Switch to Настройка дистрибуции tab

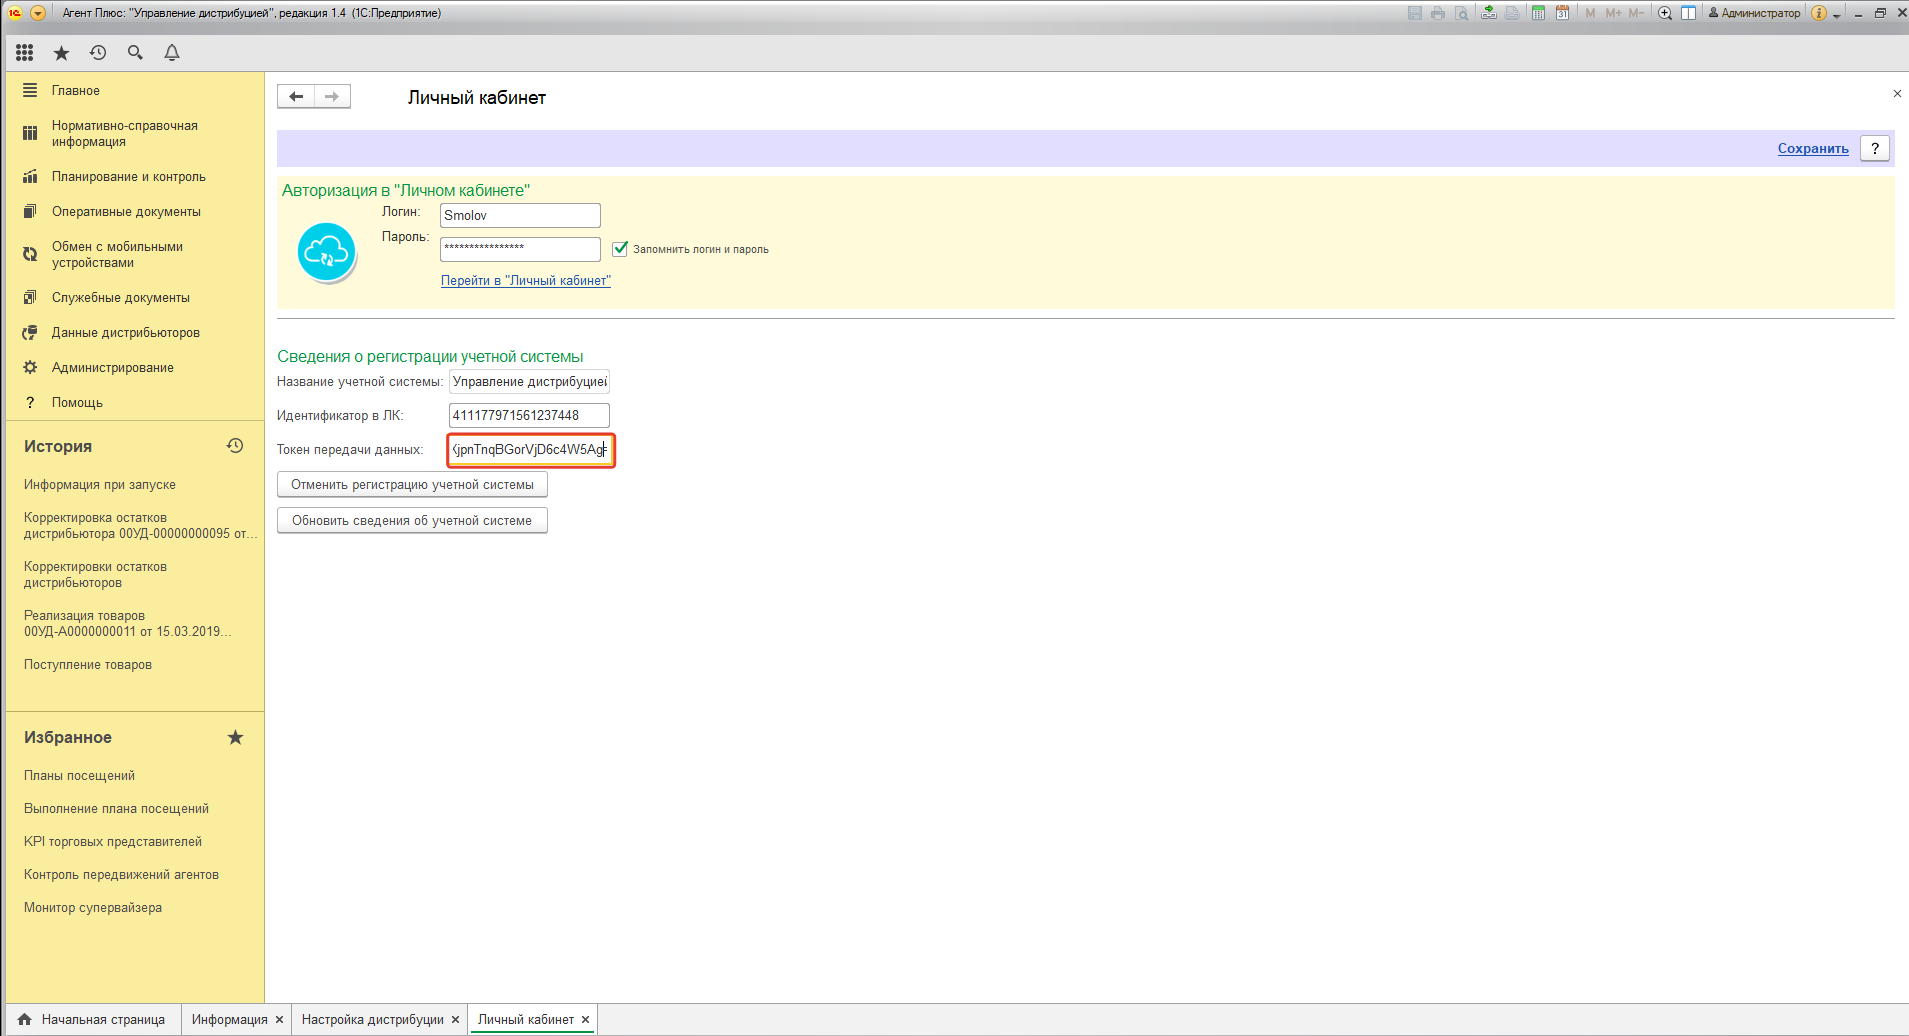point(372,1019)
